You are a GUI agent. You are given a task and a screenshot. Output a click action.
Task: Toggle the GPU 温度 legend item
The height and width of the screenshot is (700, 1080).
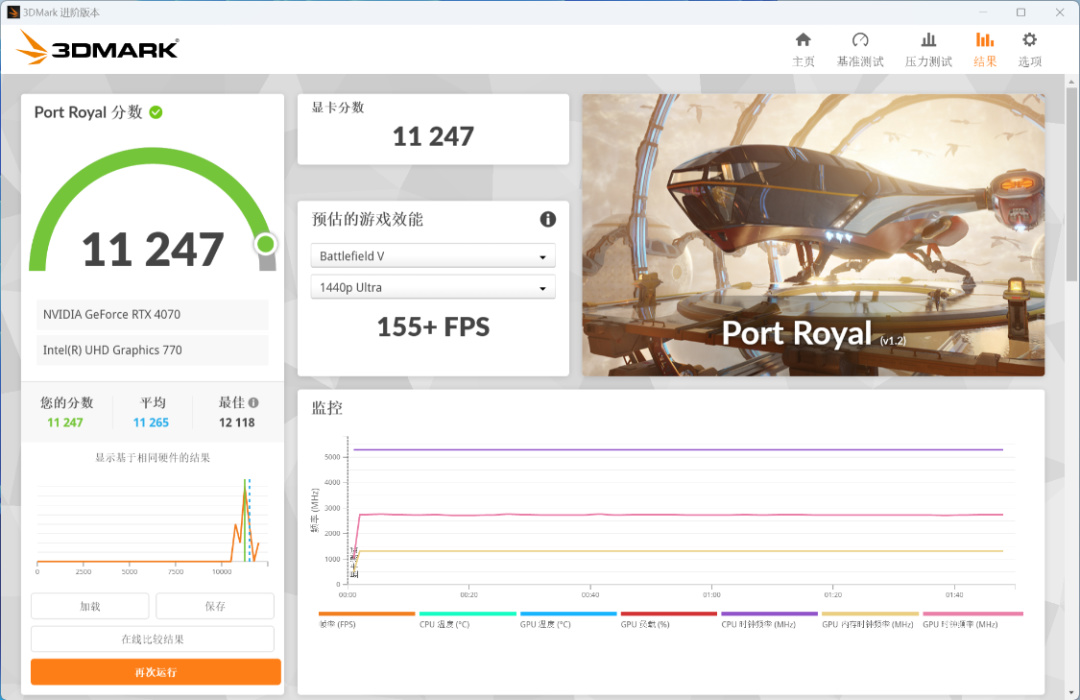tap(568, 619)
